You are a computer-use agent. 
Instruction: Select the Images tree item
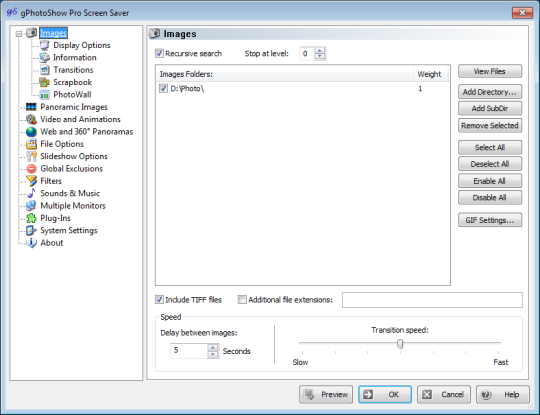[x=53, y=33]
